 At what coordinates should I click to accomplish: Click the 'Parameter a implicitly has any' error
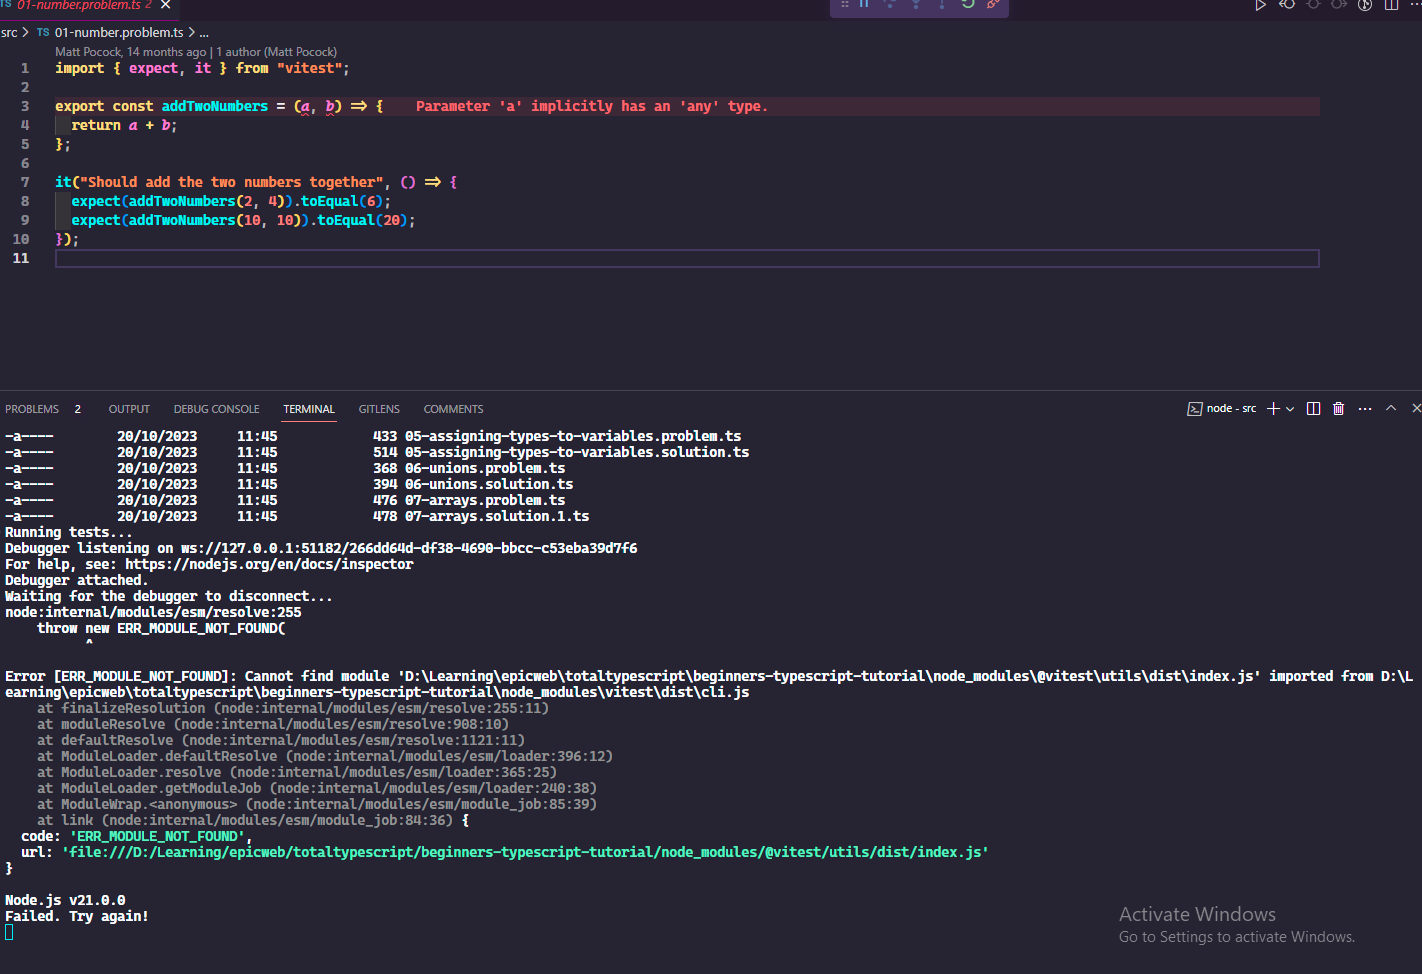(592, 106)
